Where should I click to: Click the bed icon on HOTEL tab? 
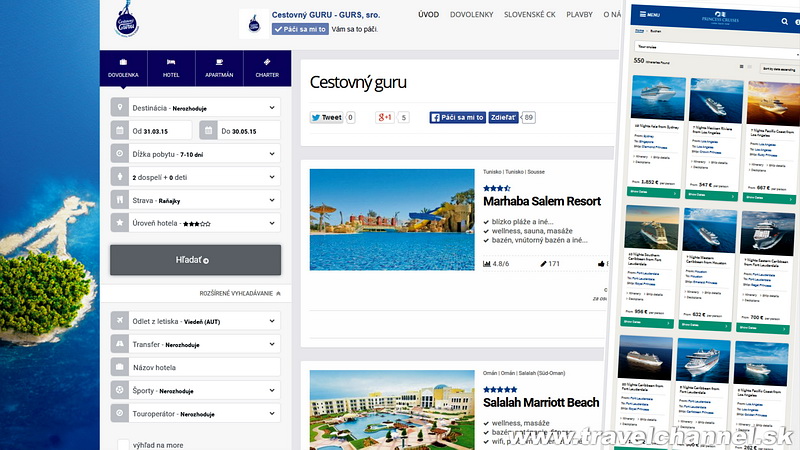171,62
